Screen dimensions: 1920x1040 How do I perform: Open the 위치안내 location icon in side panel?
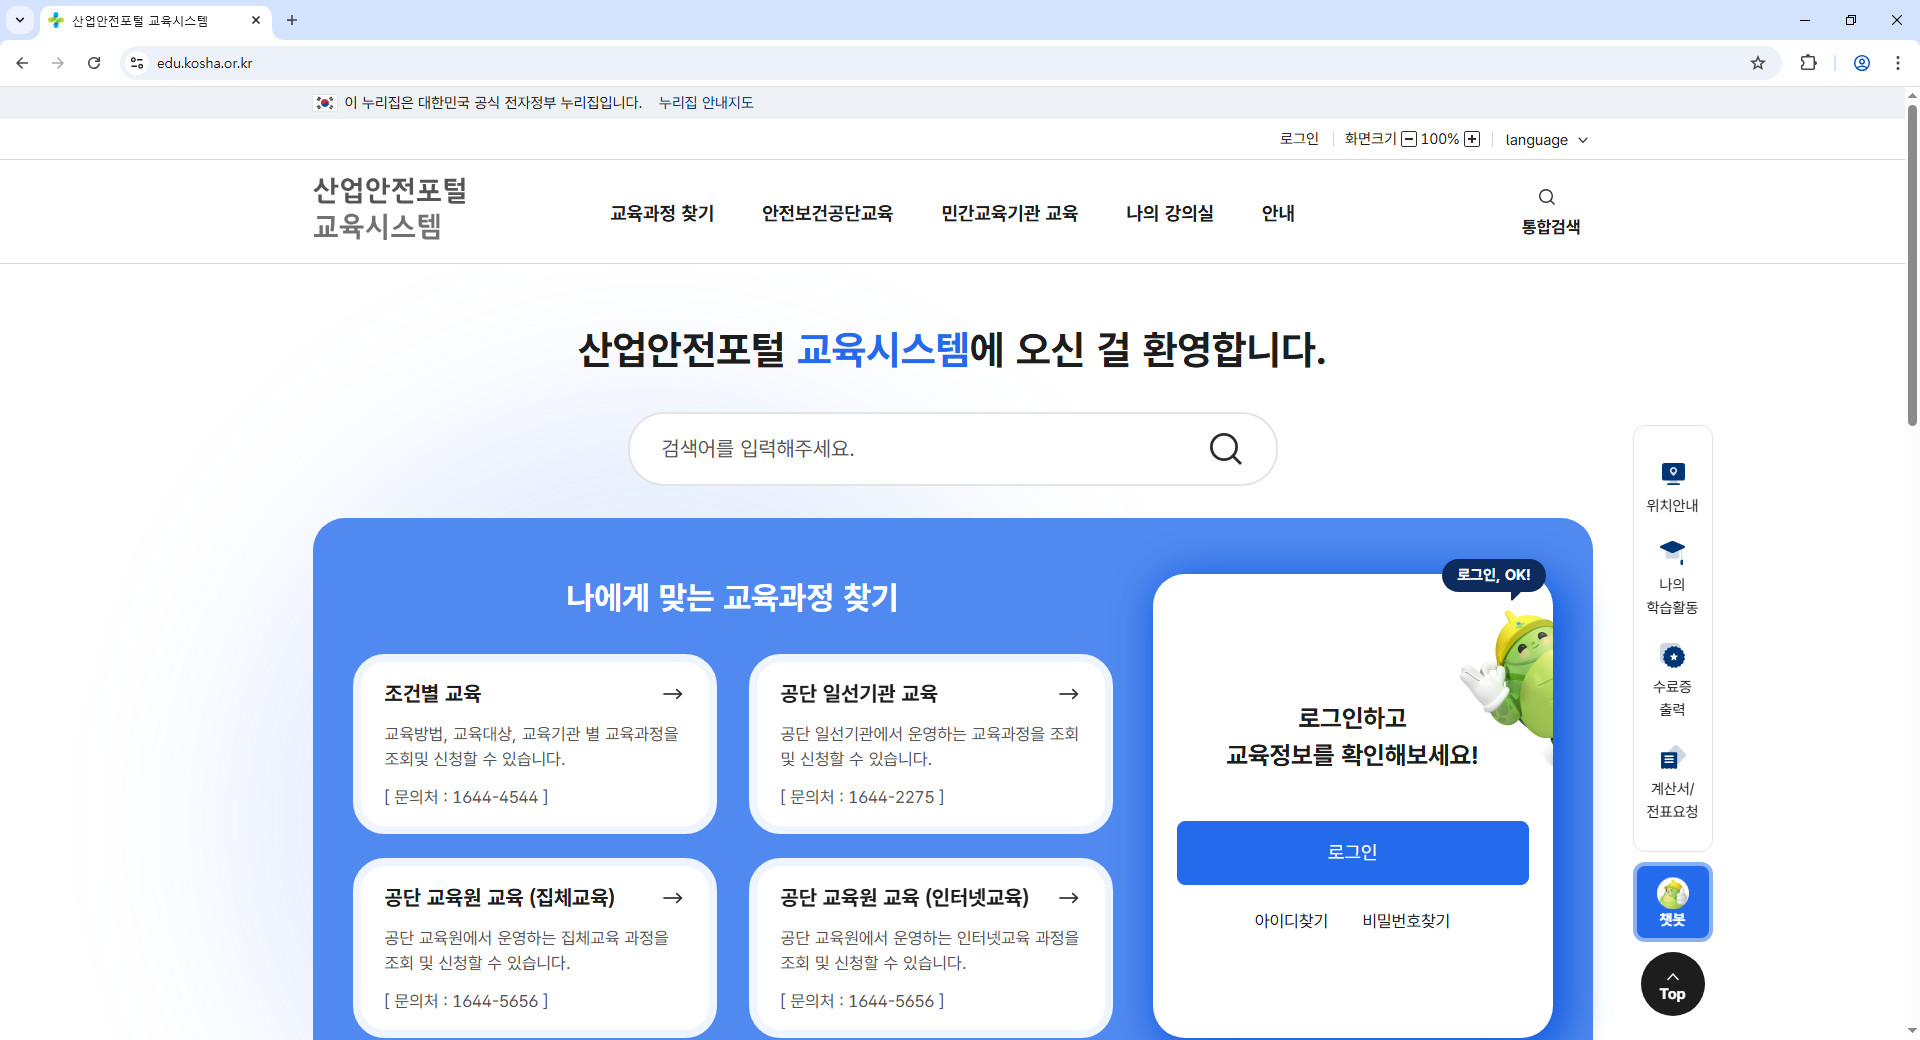point(1672,473)
